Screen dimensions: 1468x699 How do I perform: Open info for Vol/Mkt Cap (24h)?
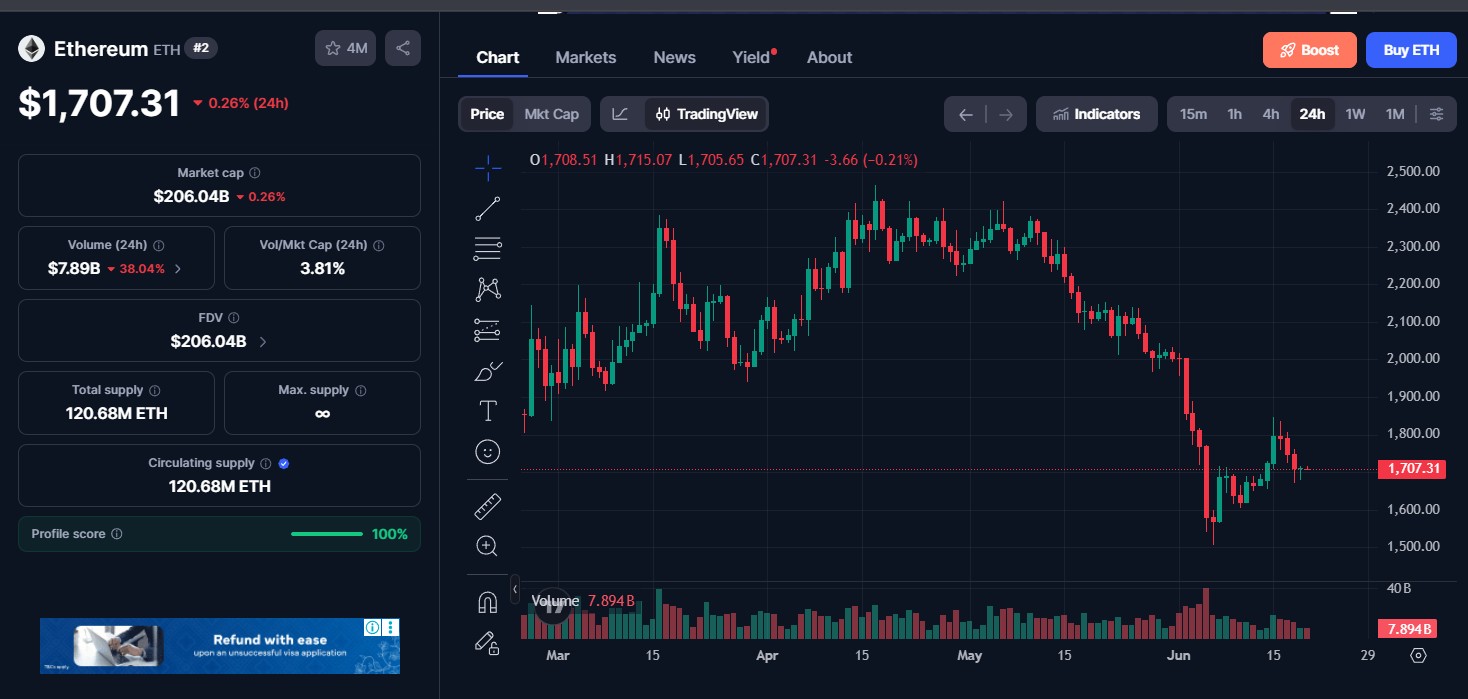point(378,245)
